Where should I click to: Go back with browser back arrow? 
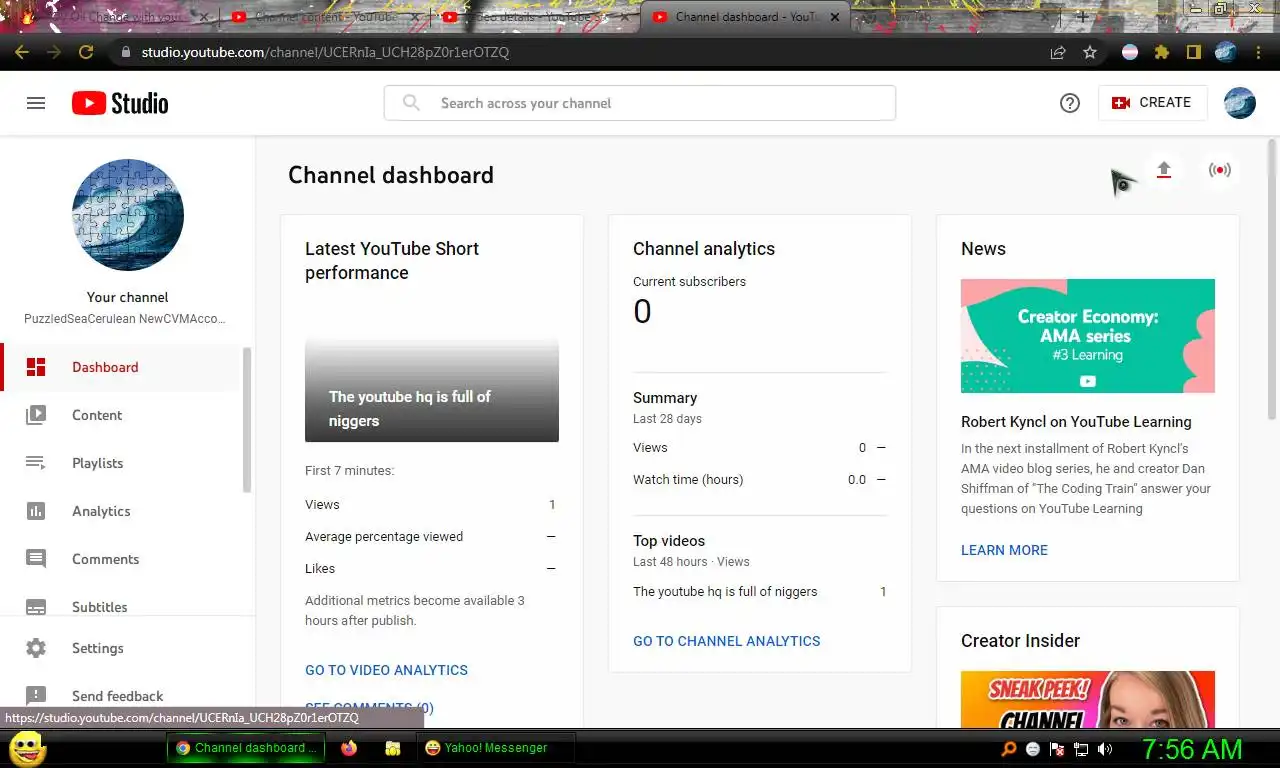point(22,52)
